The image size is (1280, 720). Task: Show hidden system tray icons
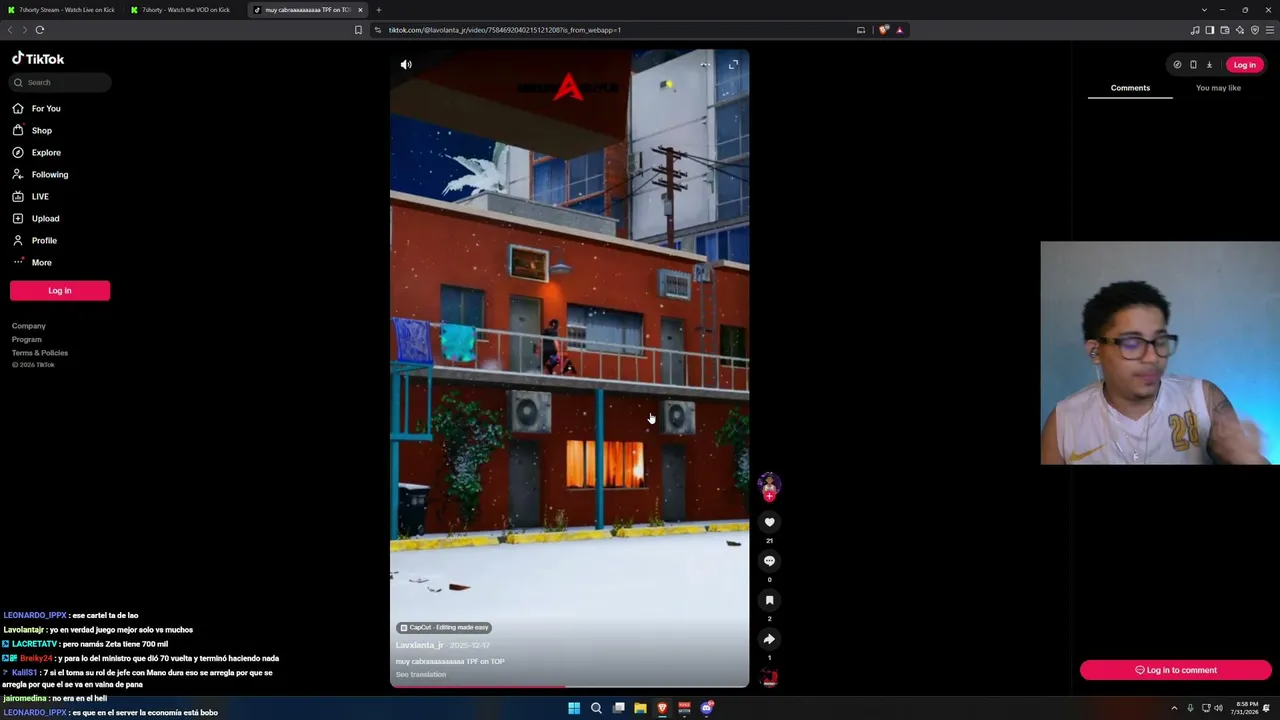click(1174, 708)
